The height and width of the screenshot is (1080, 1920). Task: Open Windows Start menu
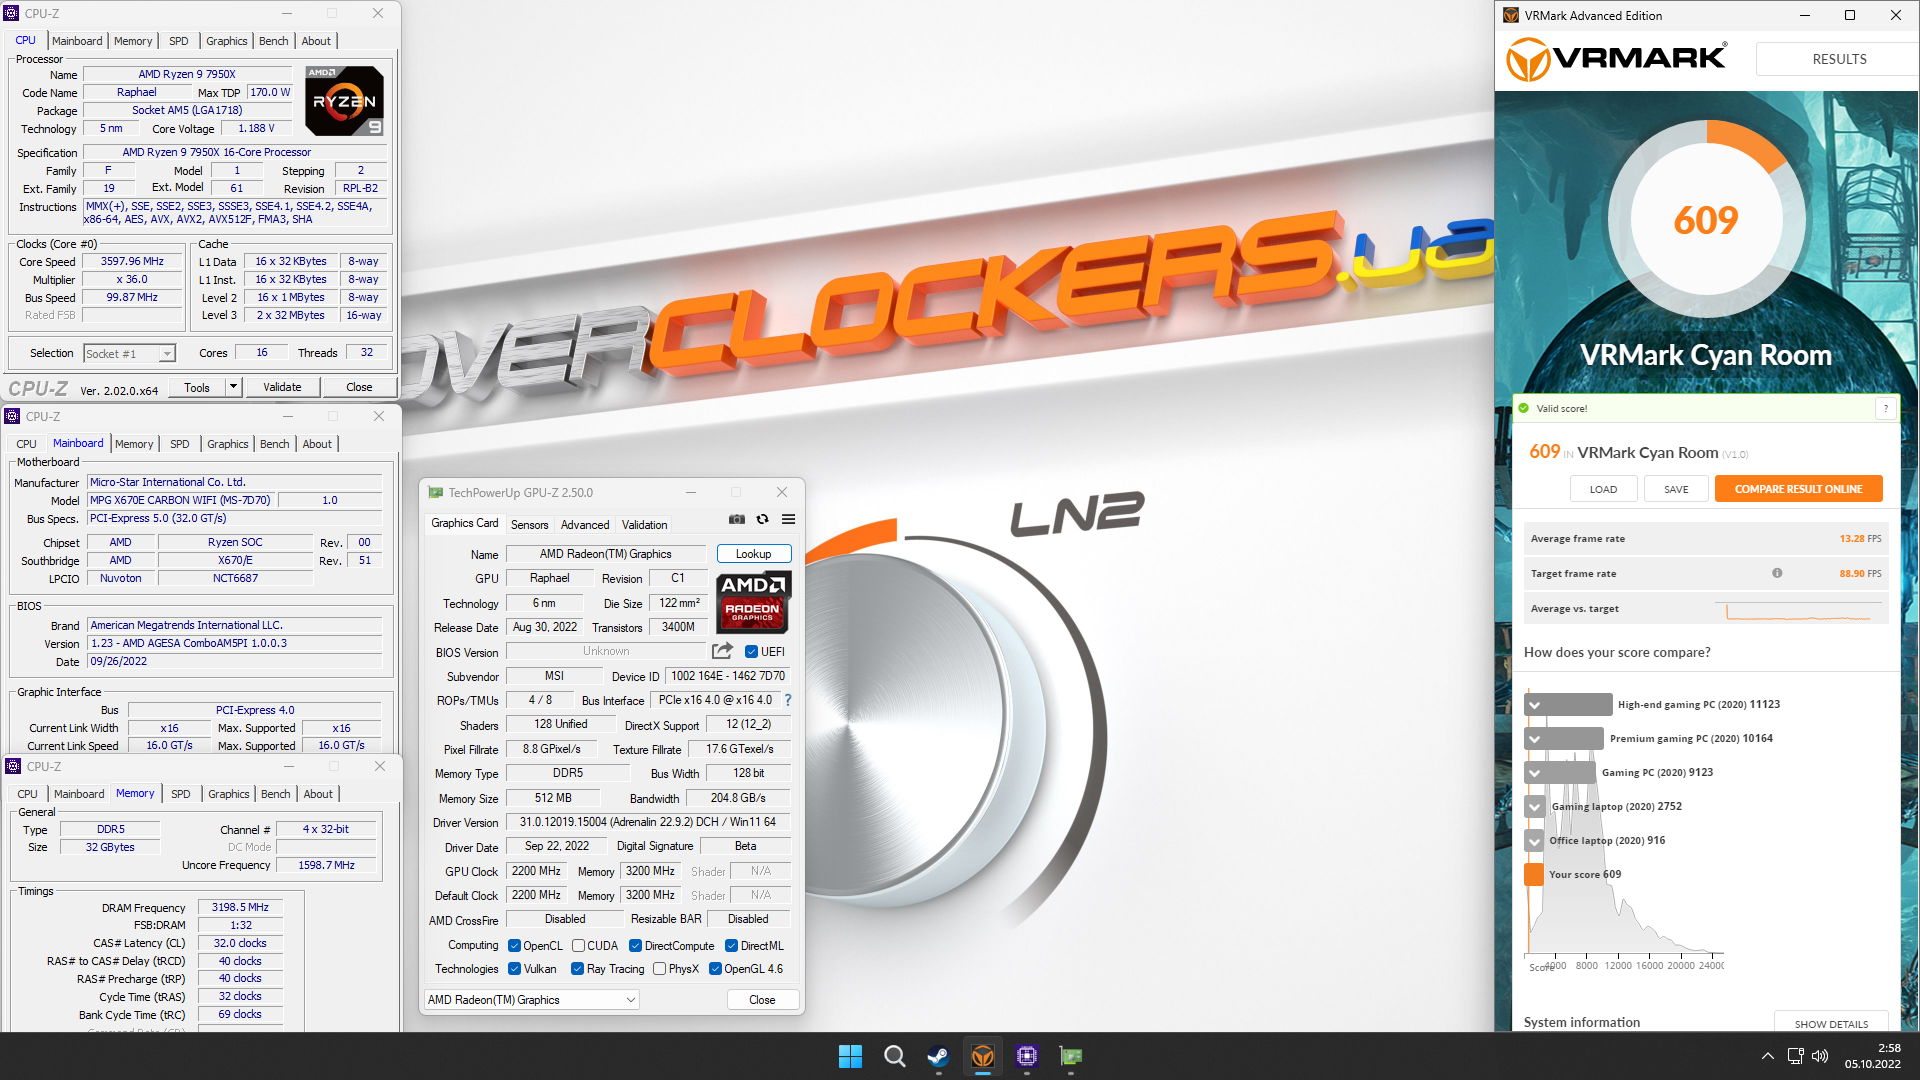(850, 1056)
